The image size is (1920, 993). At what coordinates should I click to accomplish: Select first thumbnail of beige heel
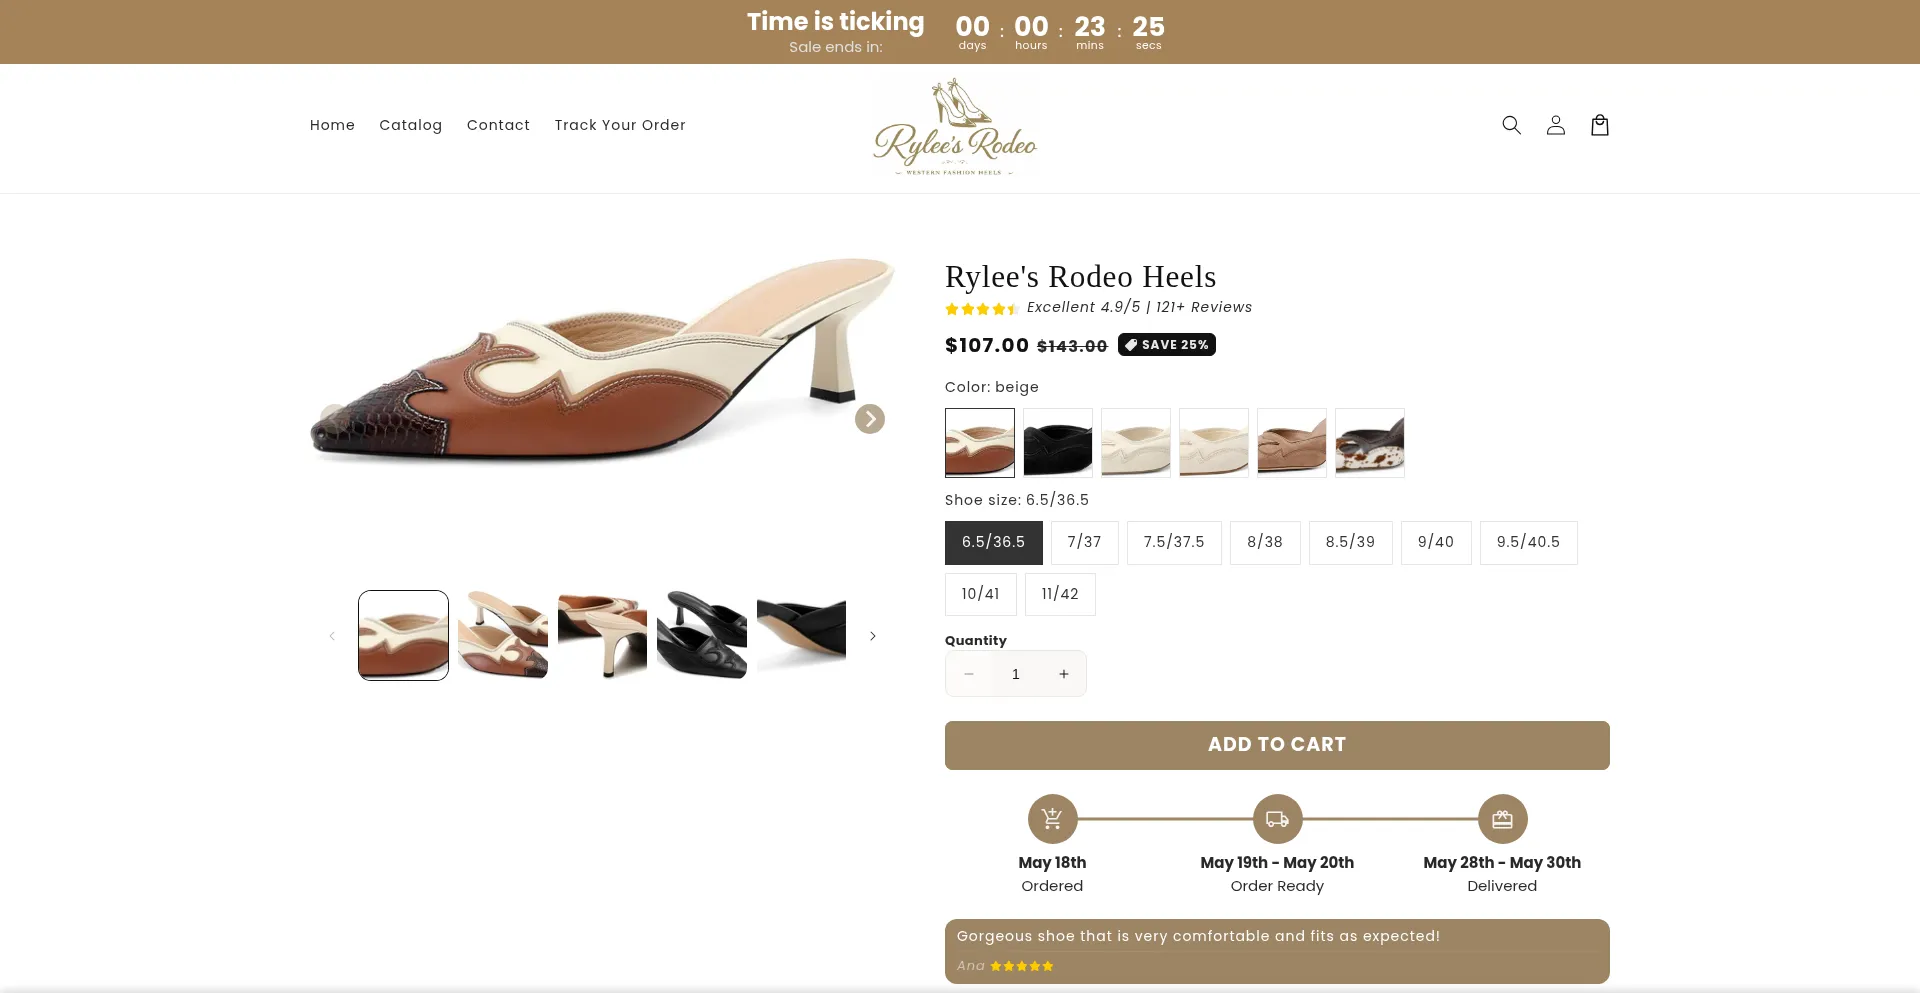point(403,635)
